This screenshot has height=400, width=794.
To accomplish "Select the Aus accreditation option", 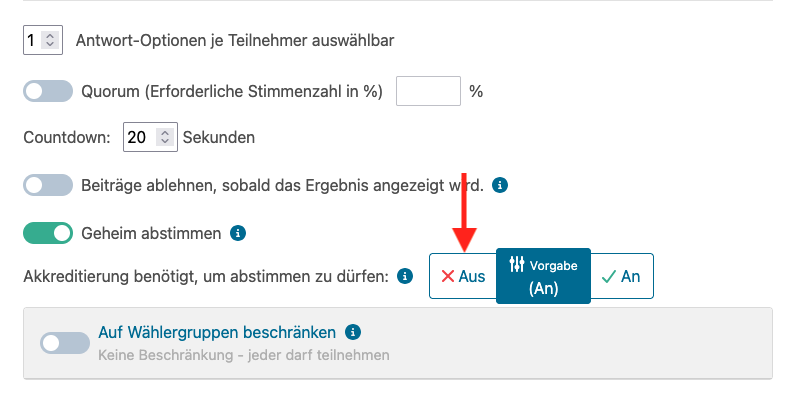I will 463,276.
